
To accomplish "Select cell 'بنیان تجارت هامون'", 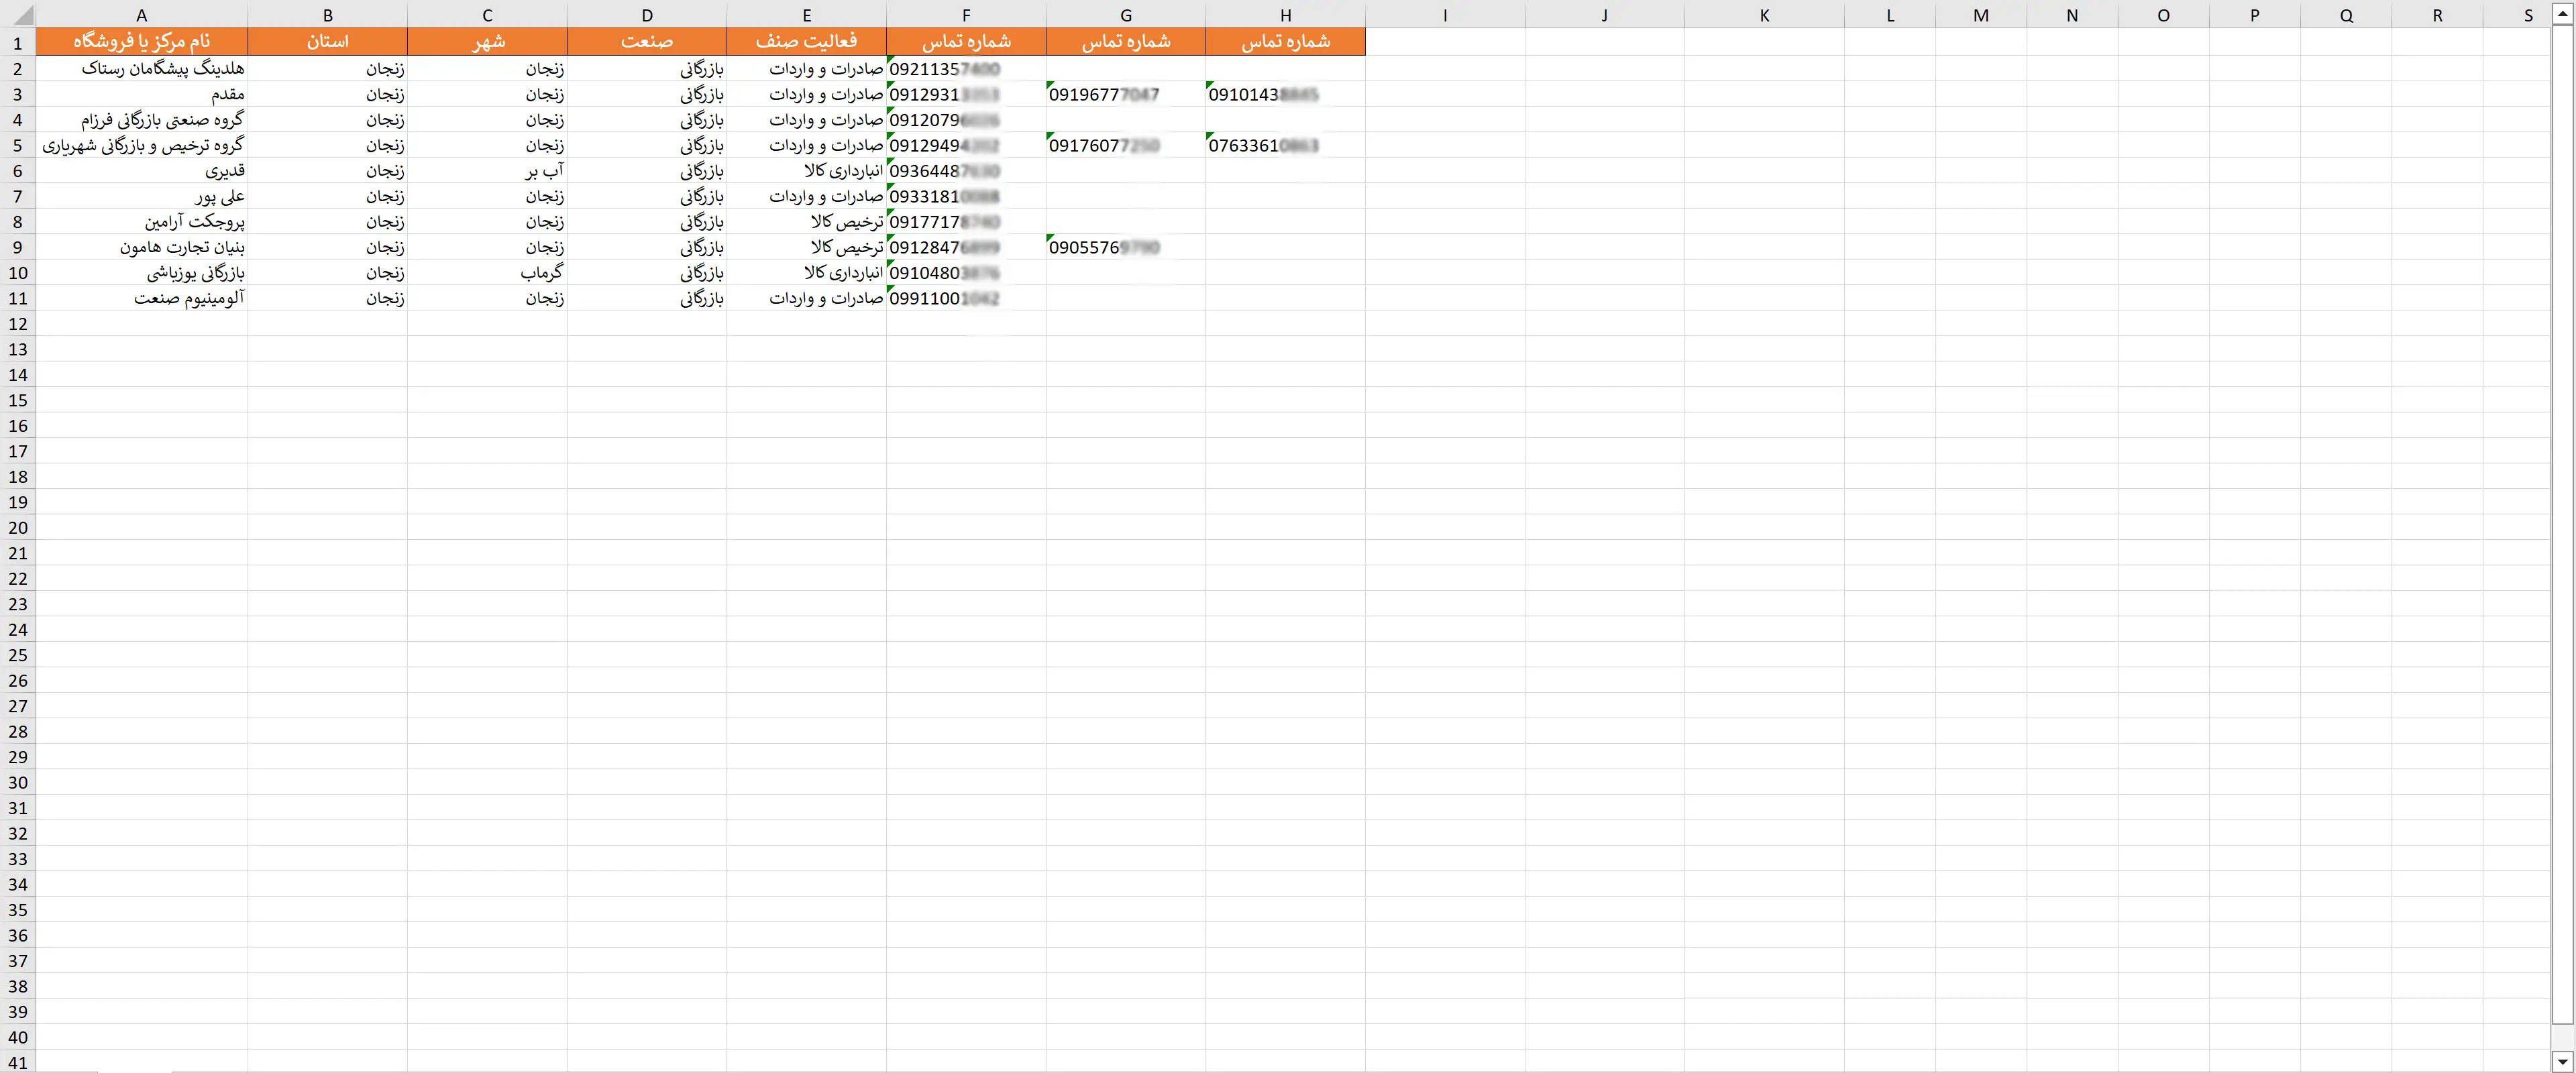I will pos(141,247).
